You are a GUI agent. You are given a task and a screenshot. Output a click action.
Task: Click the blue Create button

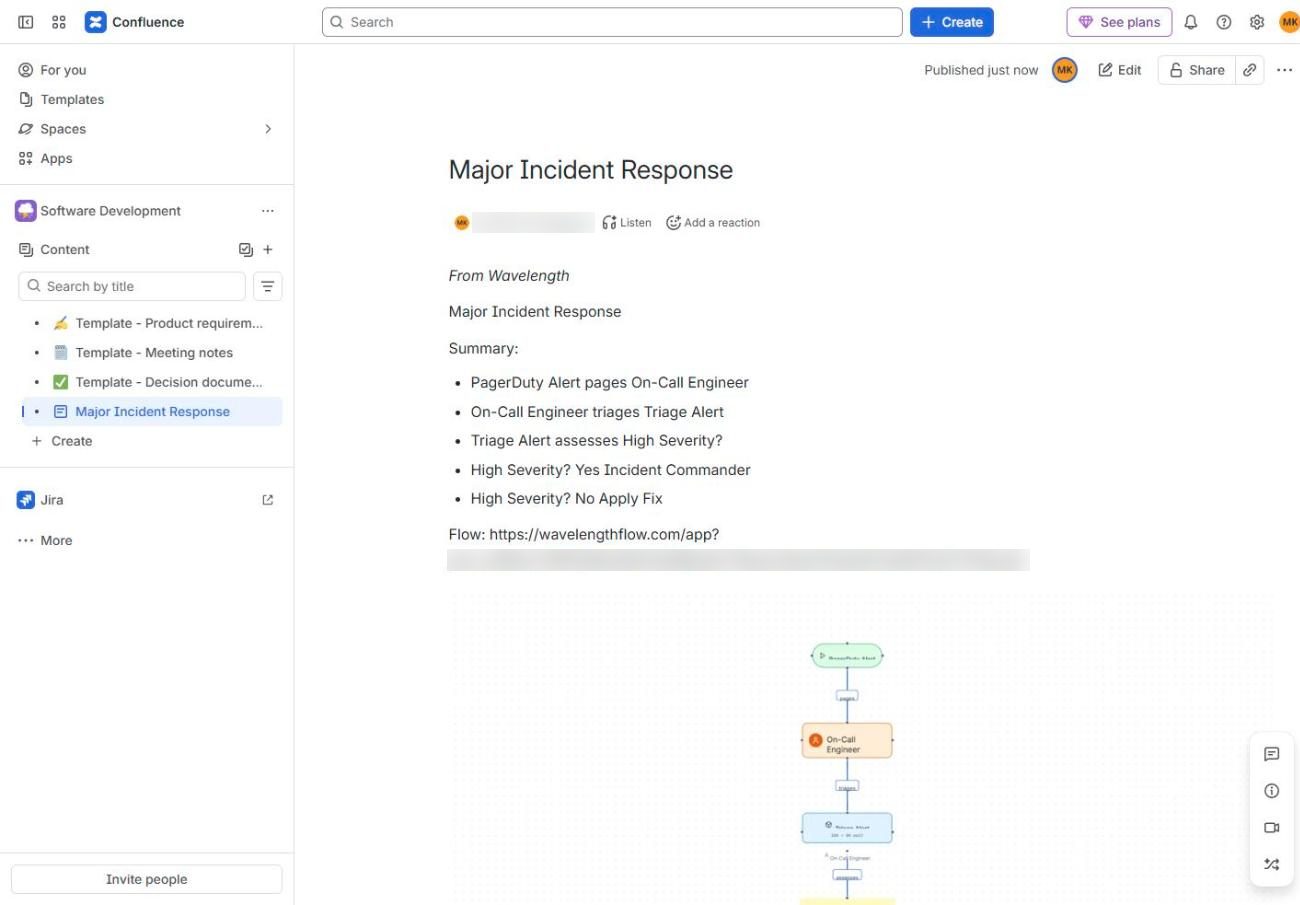click(x=952, y=22)
